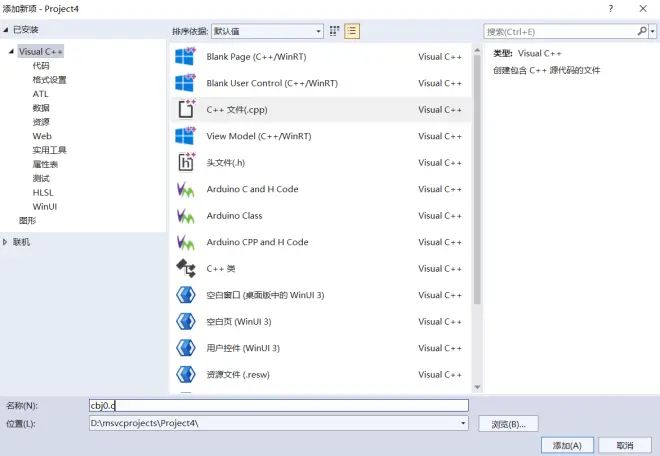Open the search options dropdown arrow
Viewport: 660px width, 456px height.
click(652, 32)
